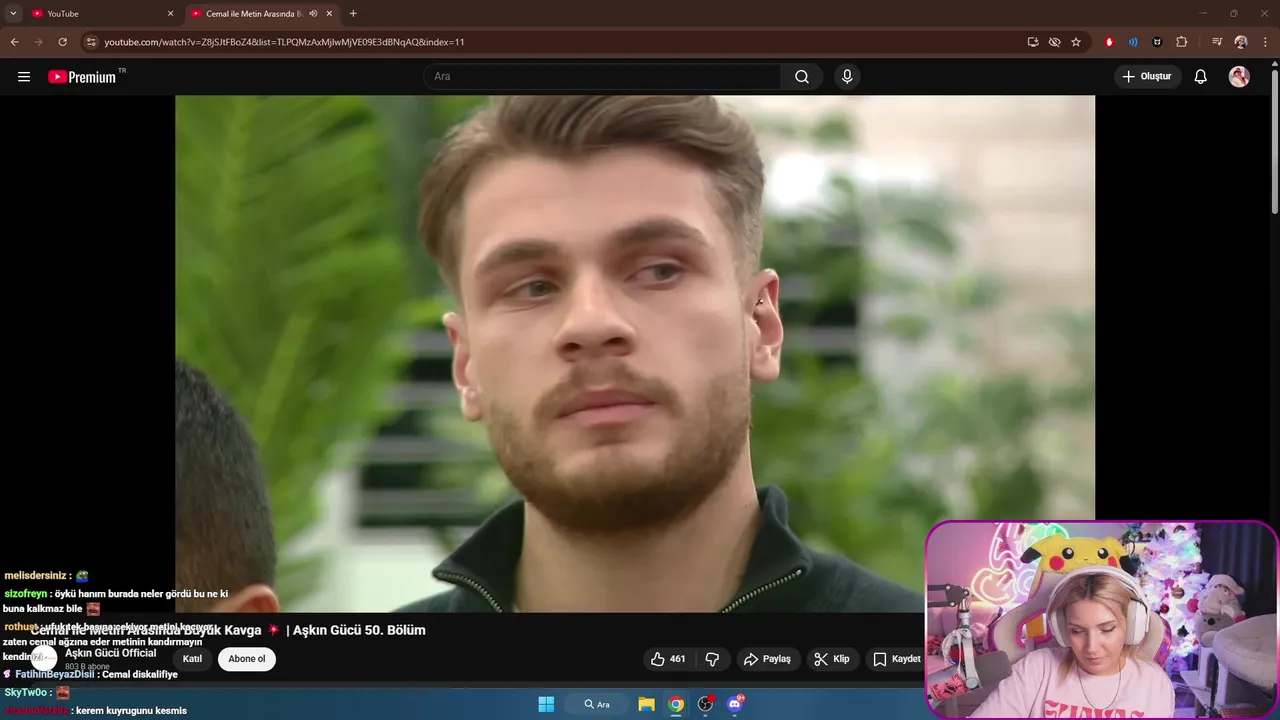Click the 461 like count
This screenshot has height=720, width=1280.
pyautogui.click(x=678, y=659)
